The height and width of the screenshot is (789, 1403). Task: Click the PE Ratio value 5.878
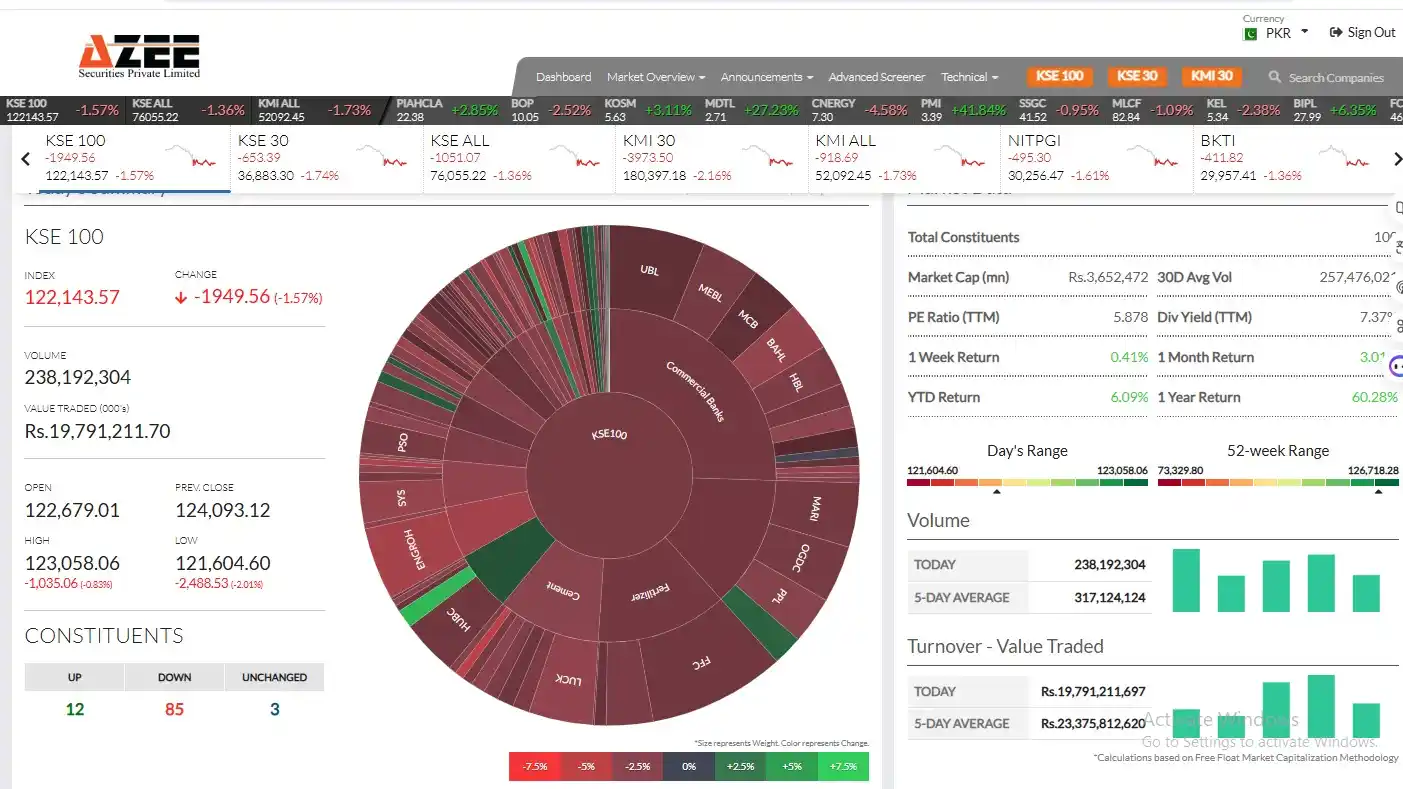tap(1131, 317)
